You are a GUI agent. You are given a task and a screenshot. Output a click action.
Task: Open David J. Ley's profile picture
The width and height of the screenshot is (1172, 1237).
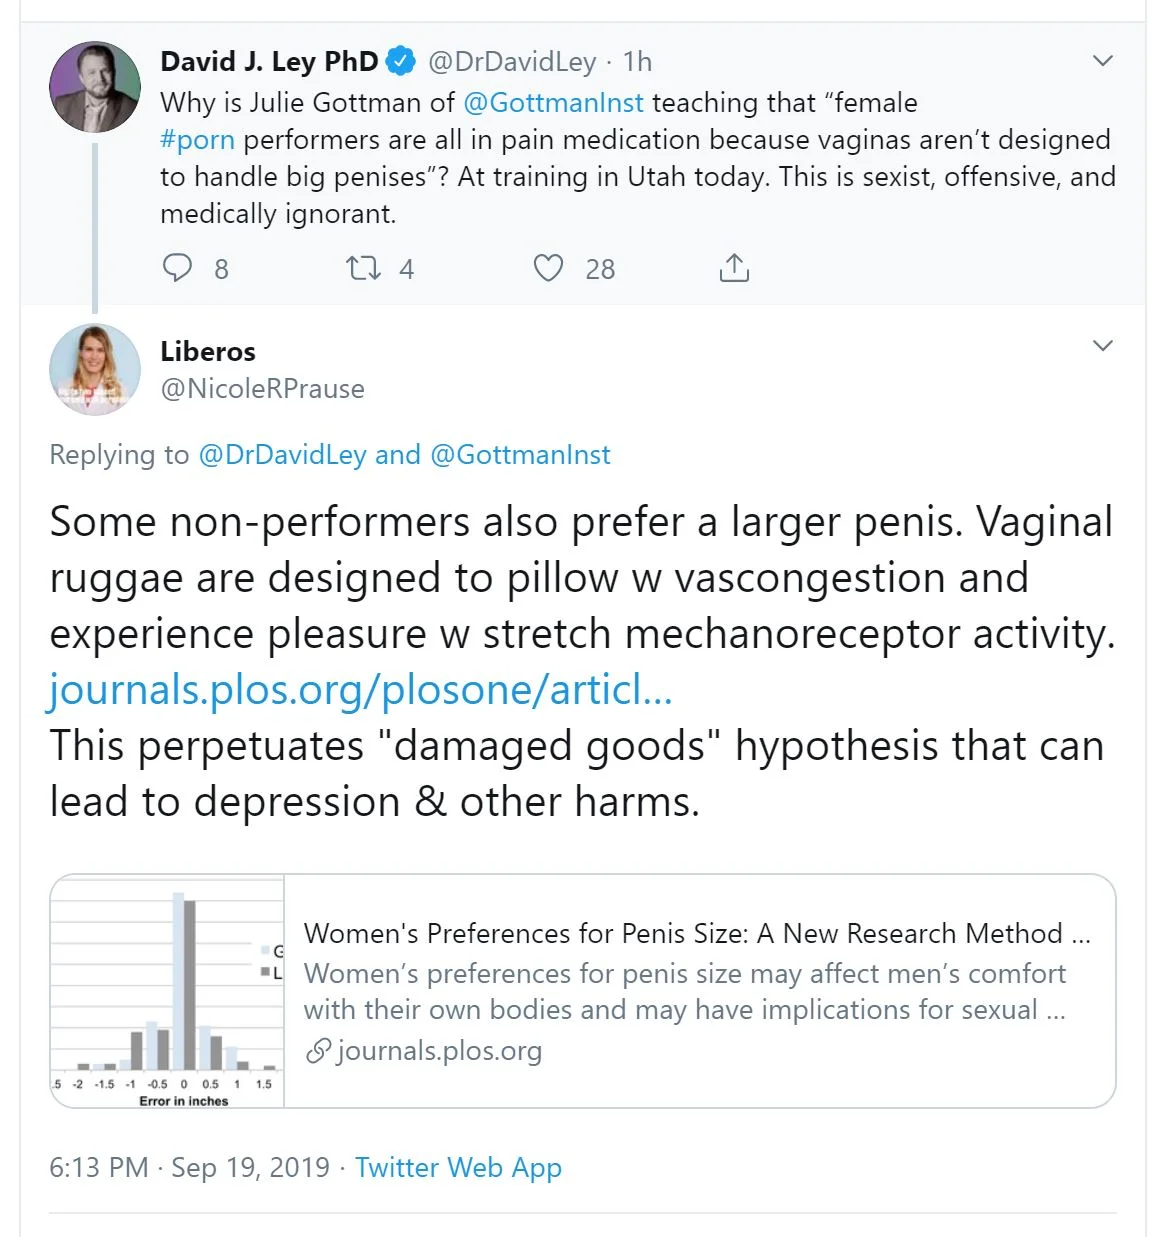pos(95,87)
